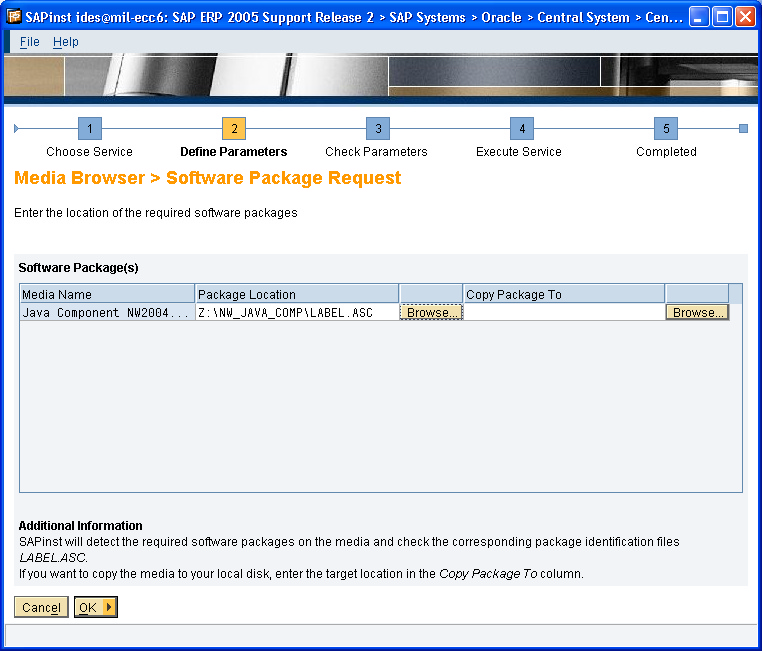Focus the empty Copy Package To field
The width and height of the screenshot is (762, 651).
563,313
